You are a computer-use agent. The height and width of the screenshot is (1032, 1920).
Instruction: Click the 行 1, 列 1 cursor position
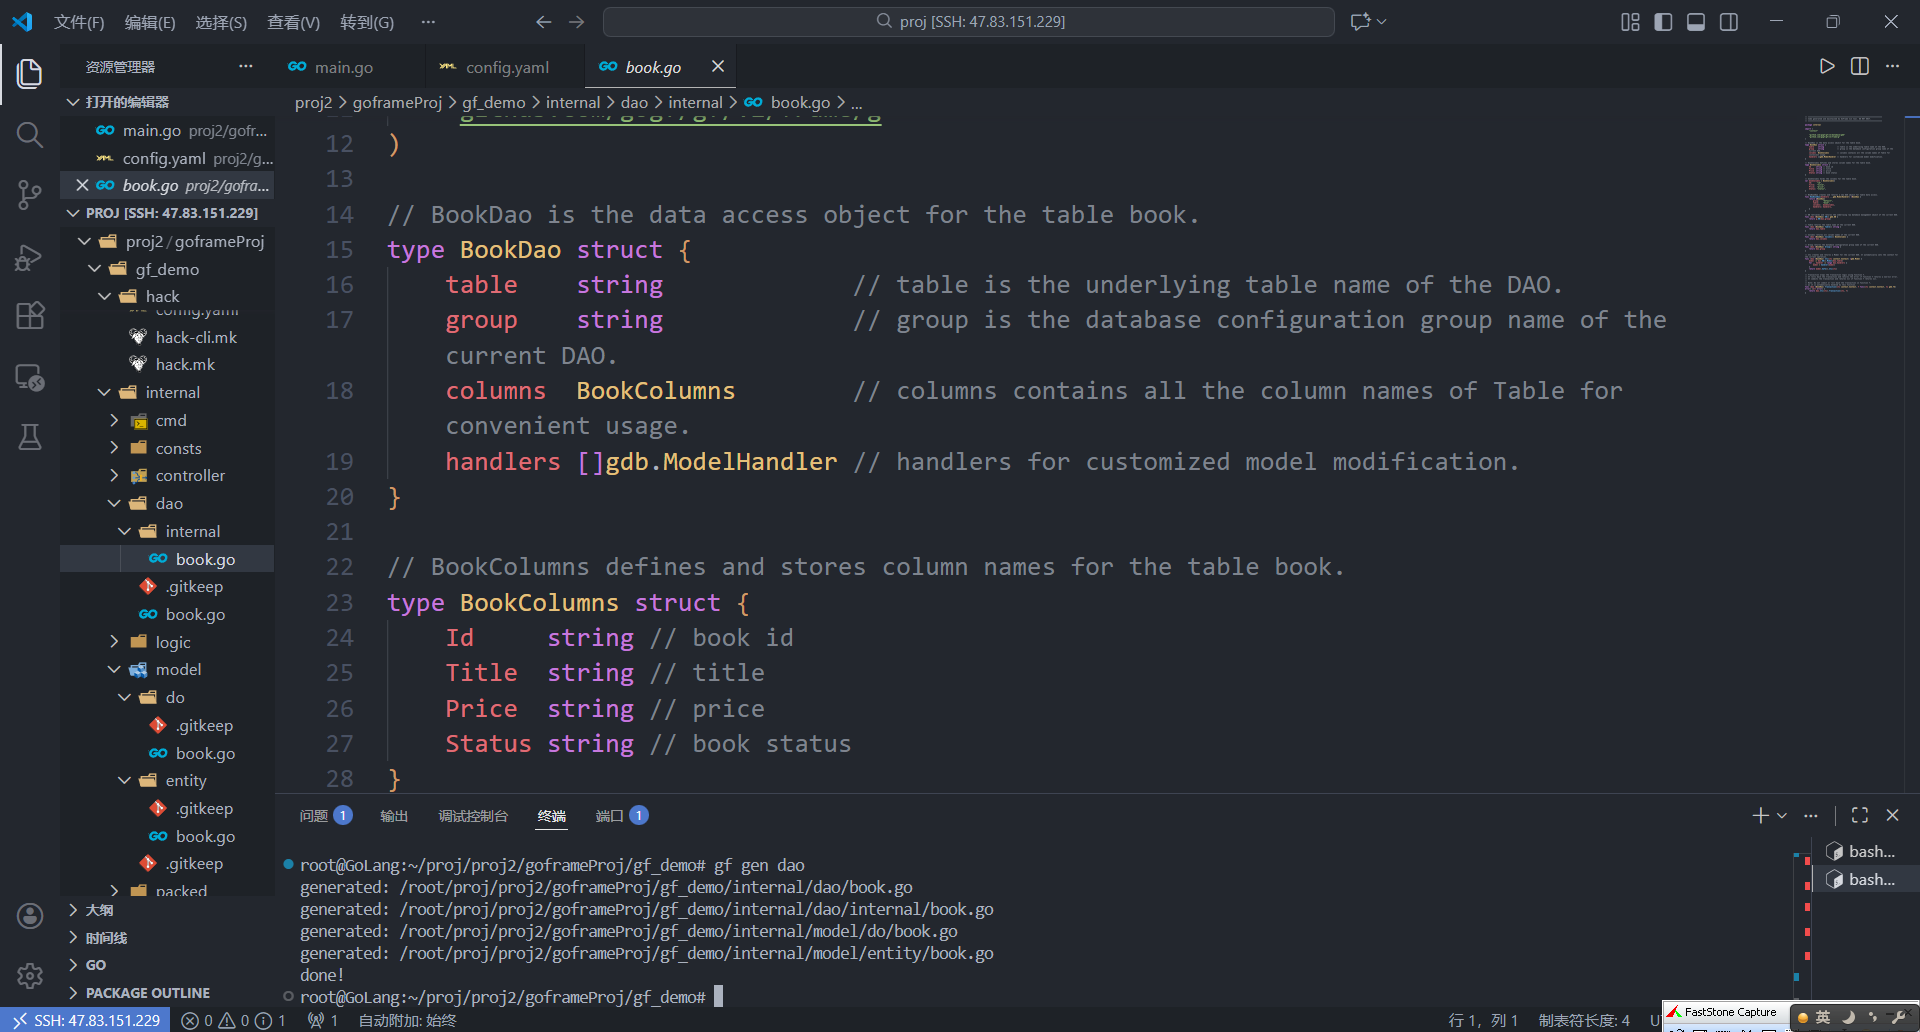tap(1483, 1020)
